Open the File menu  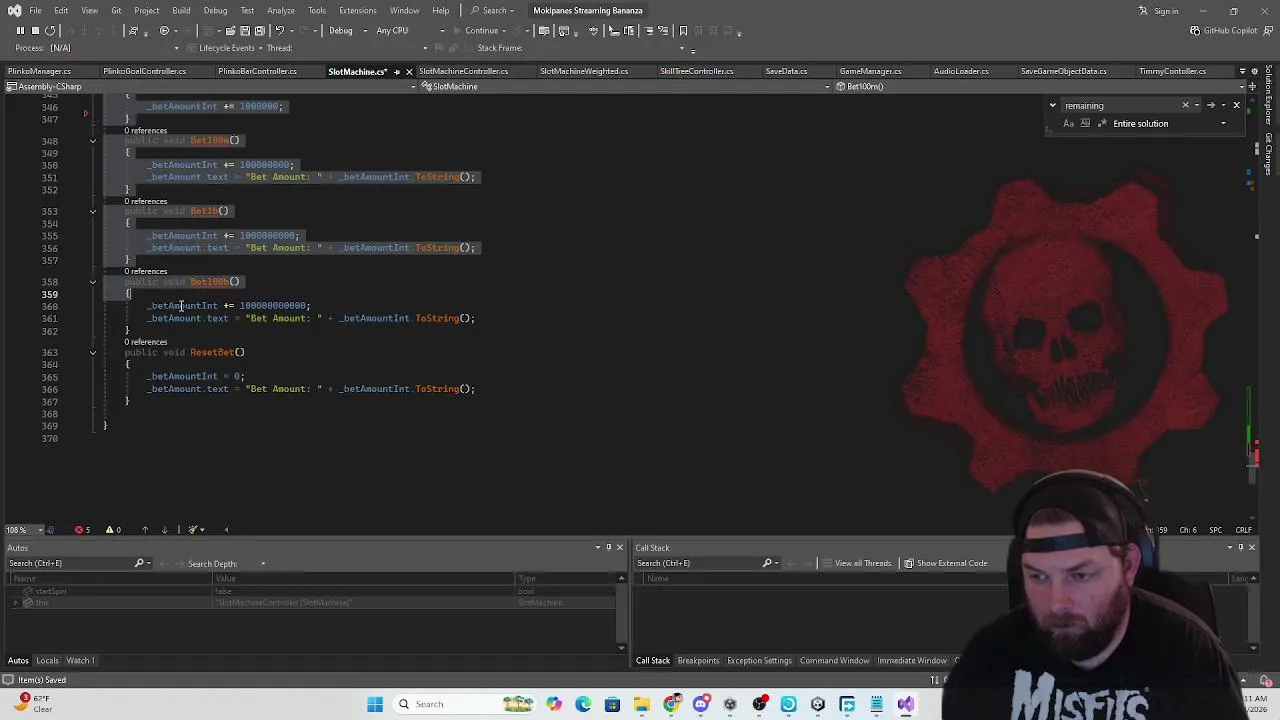35,10
